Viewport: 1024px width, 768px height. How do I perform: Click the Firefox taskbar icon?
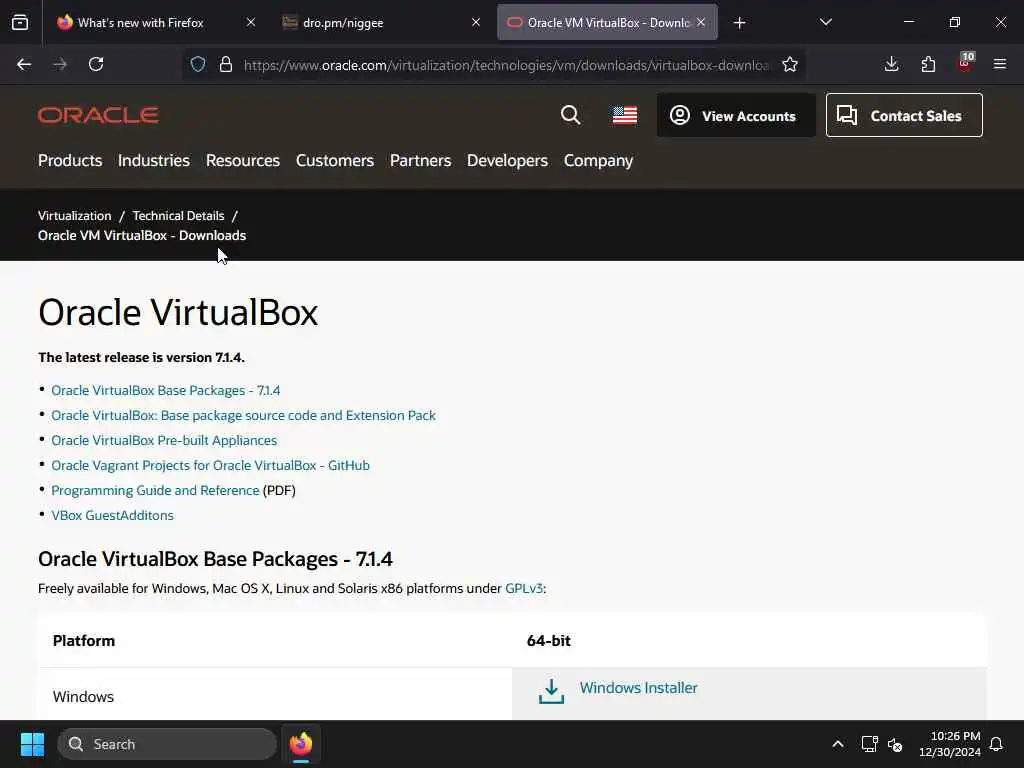tap(300, 744)
